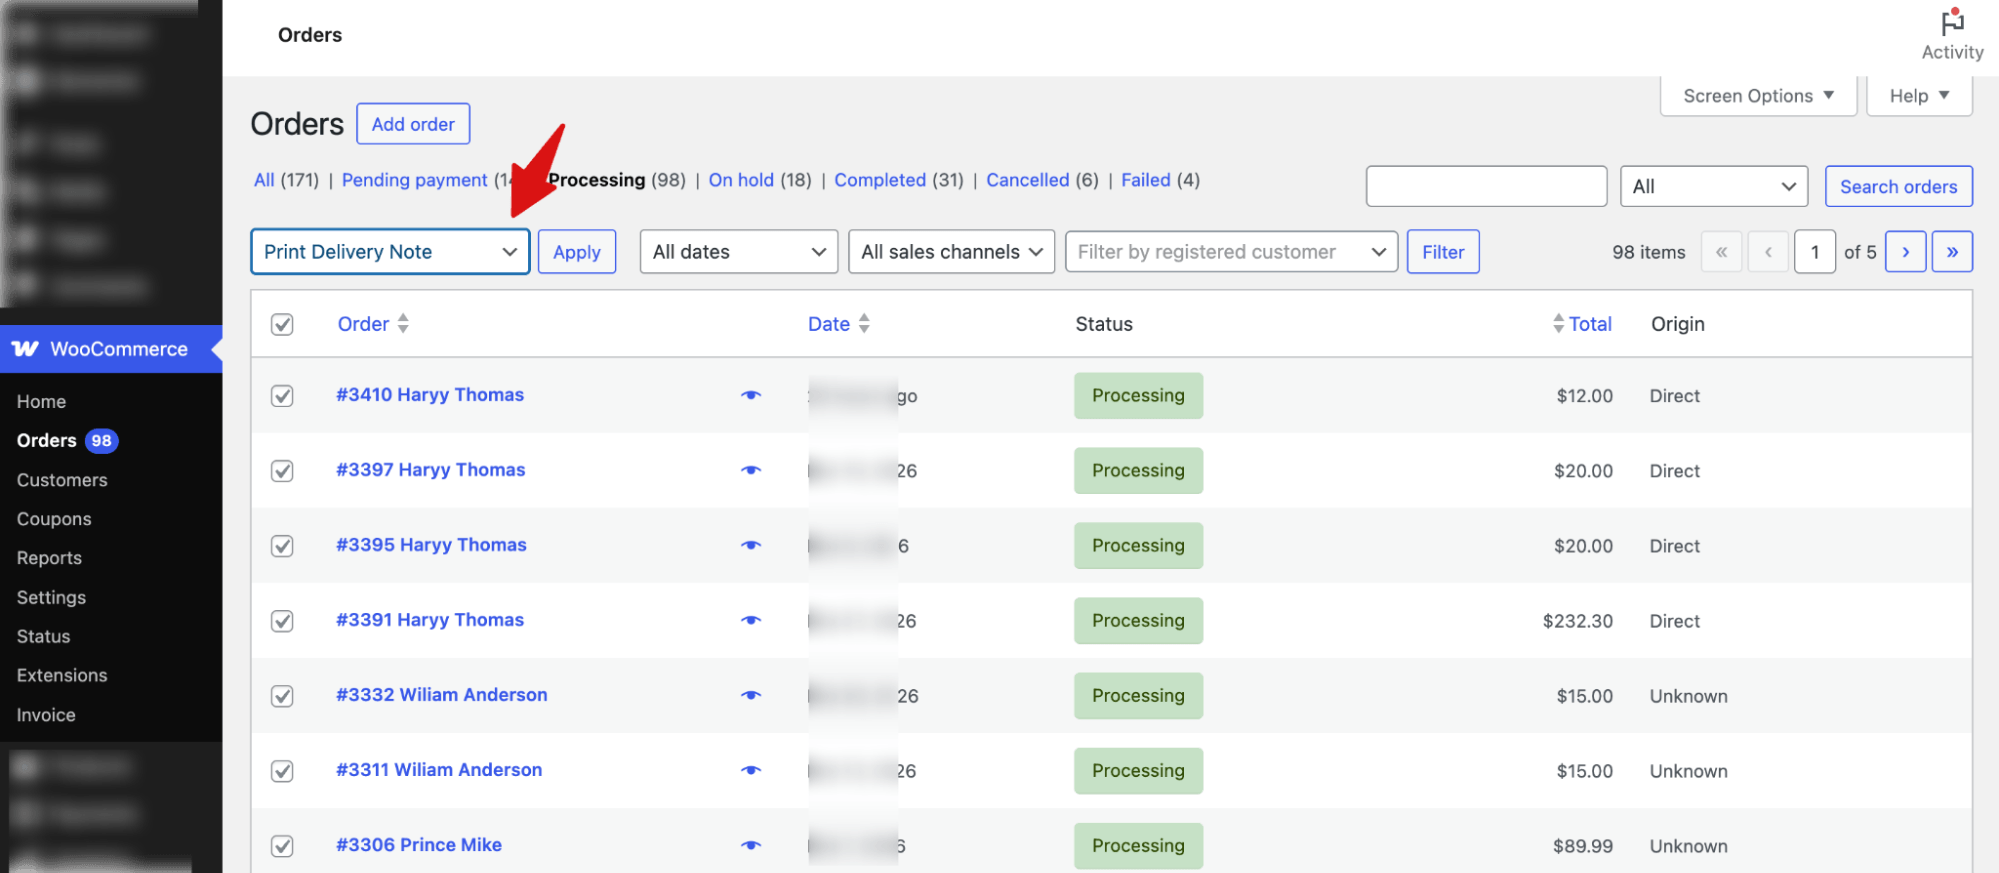The image size is (1999, 873).
Task: Open Customers in WooCommerce menu
Action: pos(62,480)
